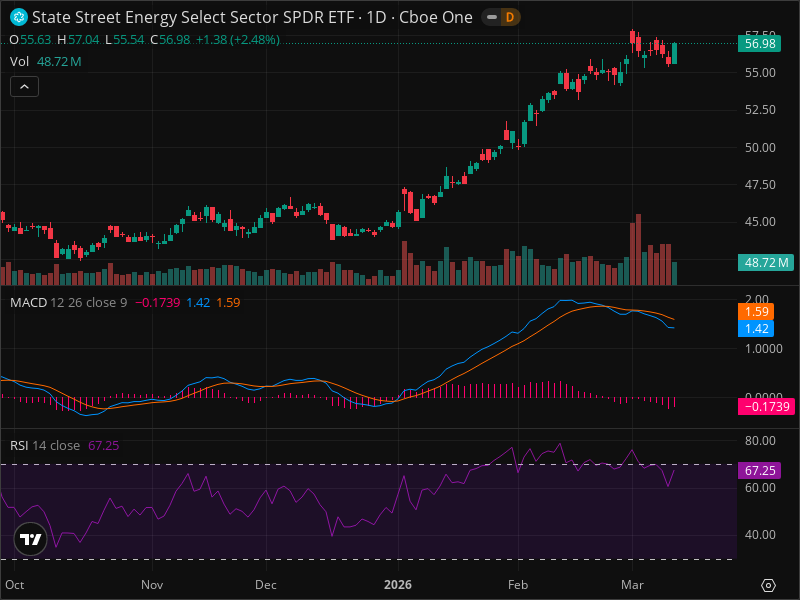Click the 56.98 last price label
This screenshot has width=800, height=600.
tap(760, 44)
